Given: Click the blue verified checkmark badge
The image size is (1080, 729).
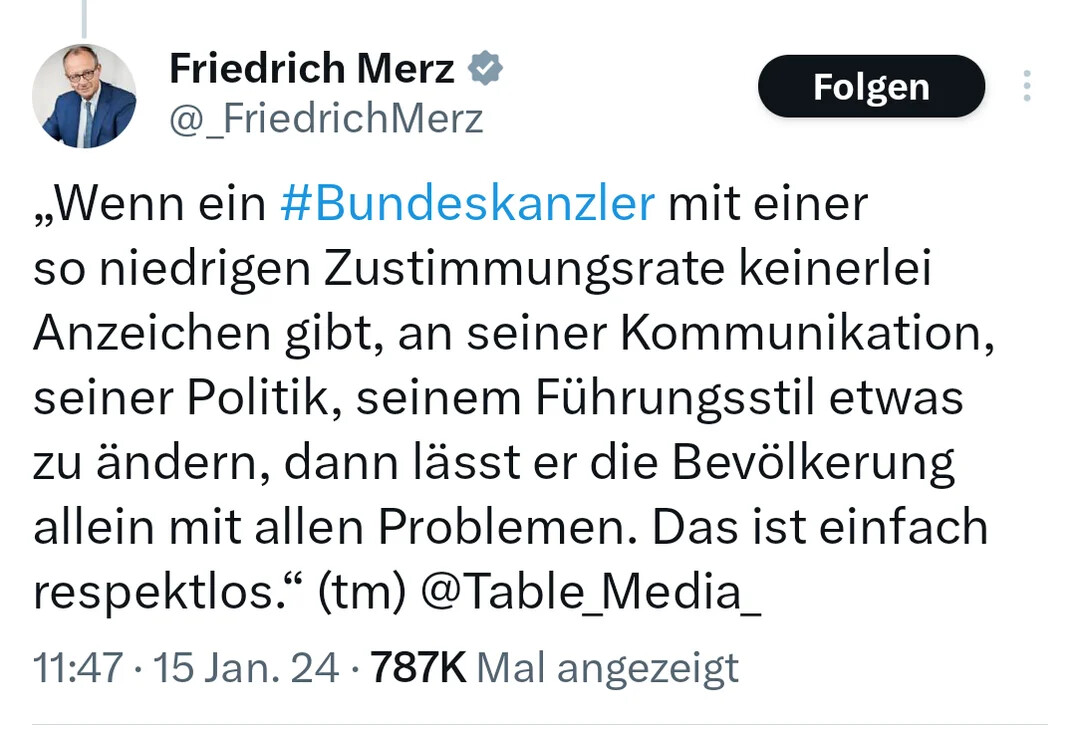Looking at the screenshot, I should click(x=486, y=69).
